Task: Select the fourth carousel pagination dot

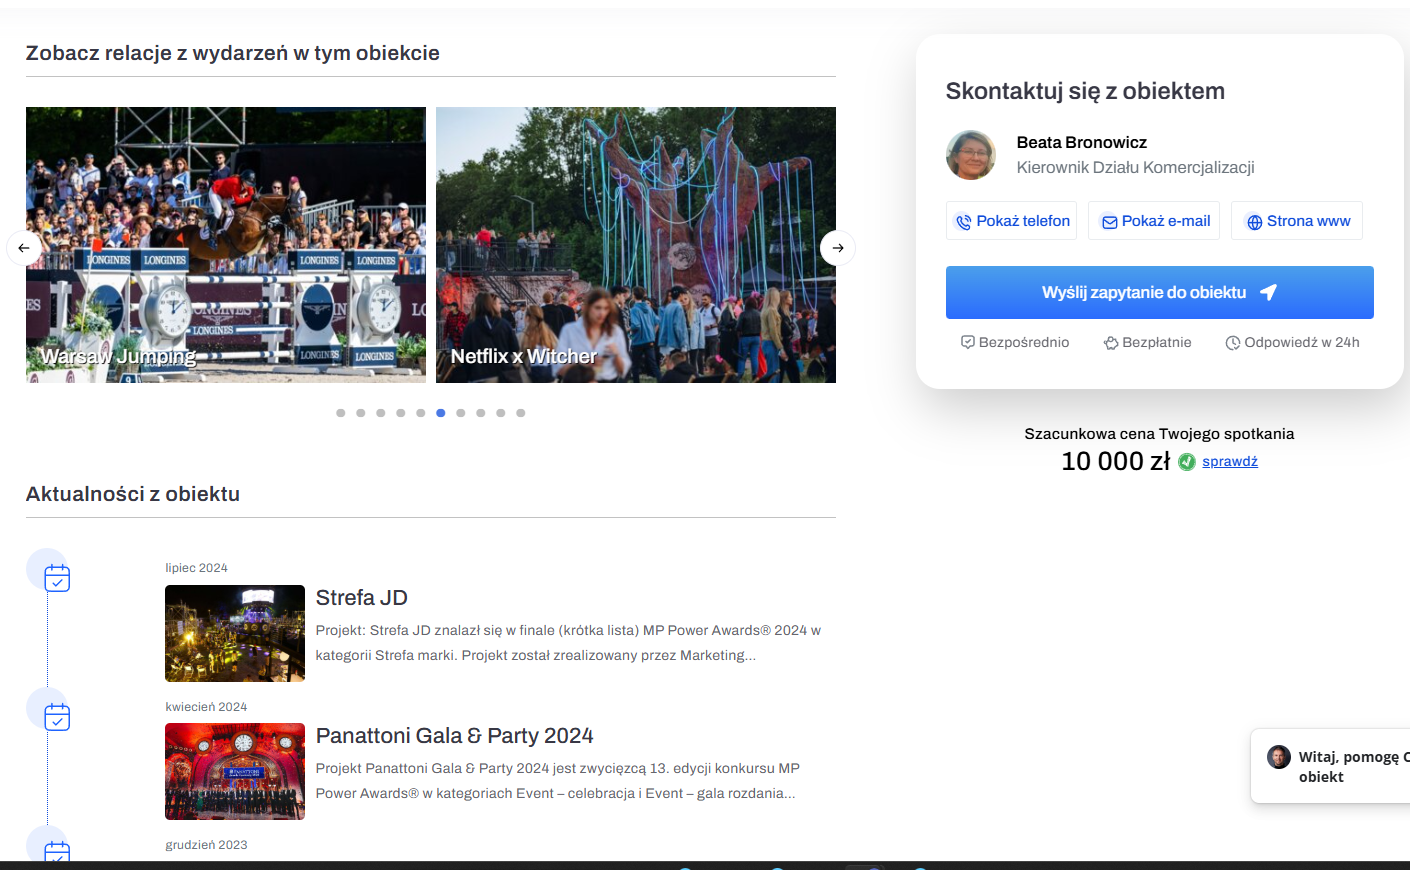Action: [x=401, y=413]
